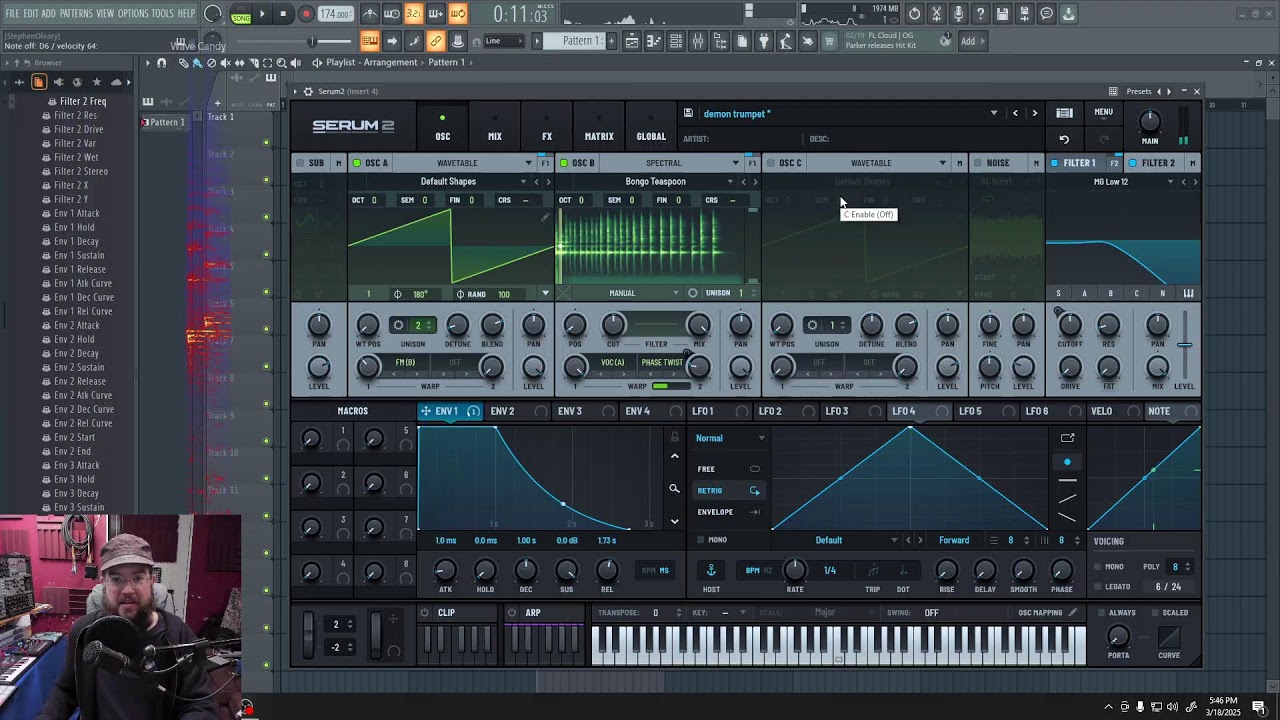Click the save preset disk icon
This screenshot has height=720, width=1280.
688,113
